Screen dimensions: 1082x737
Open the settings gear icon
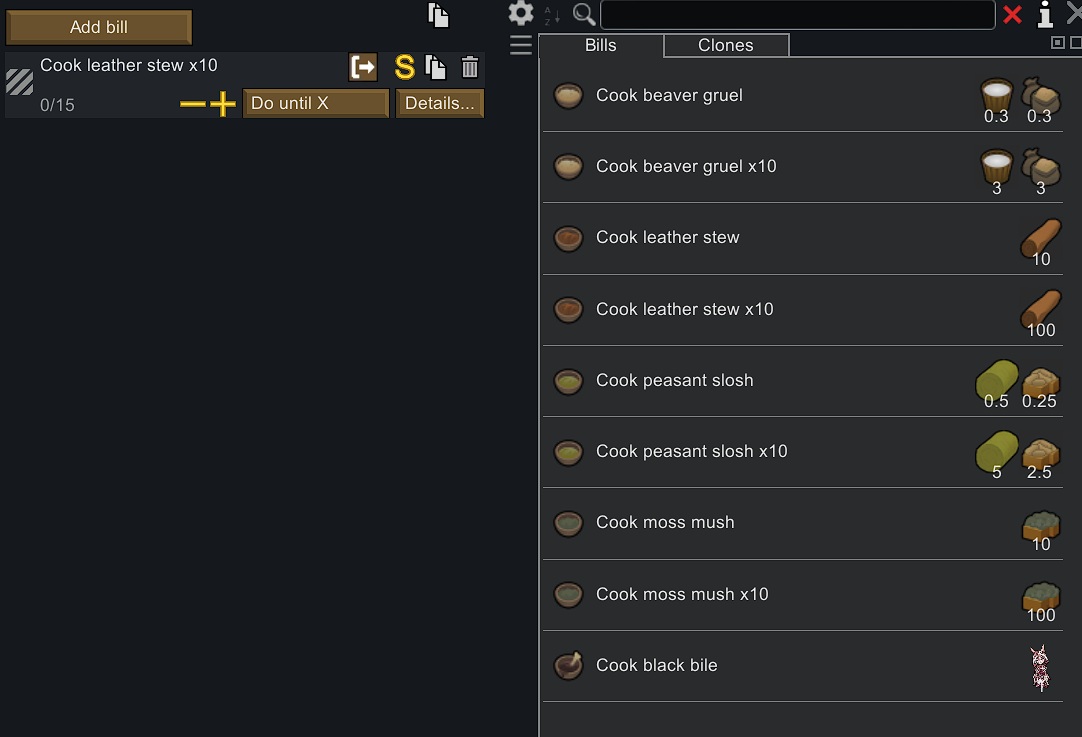520,13
